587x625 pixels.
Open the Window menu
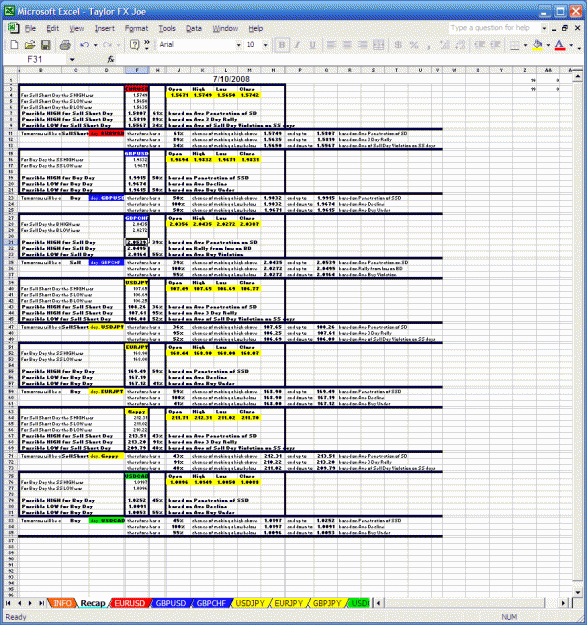click(225, 28)
